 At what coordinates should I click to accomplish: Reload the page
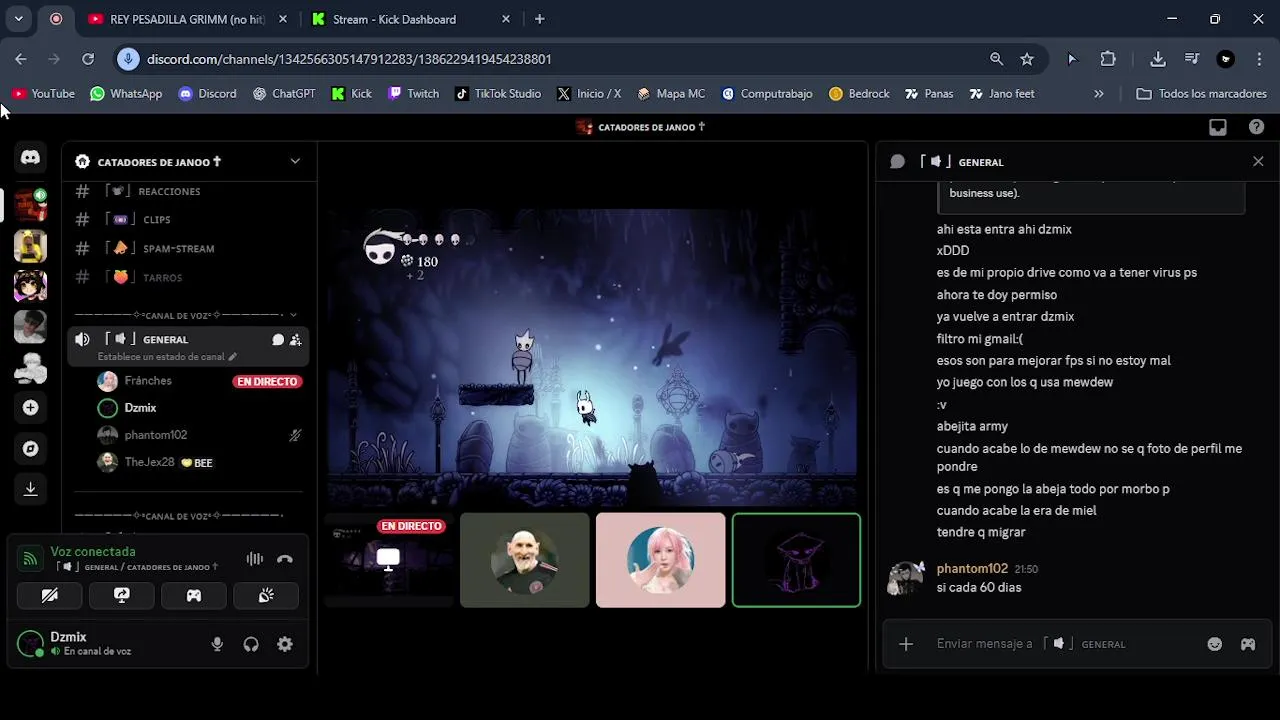click(88, 59)
